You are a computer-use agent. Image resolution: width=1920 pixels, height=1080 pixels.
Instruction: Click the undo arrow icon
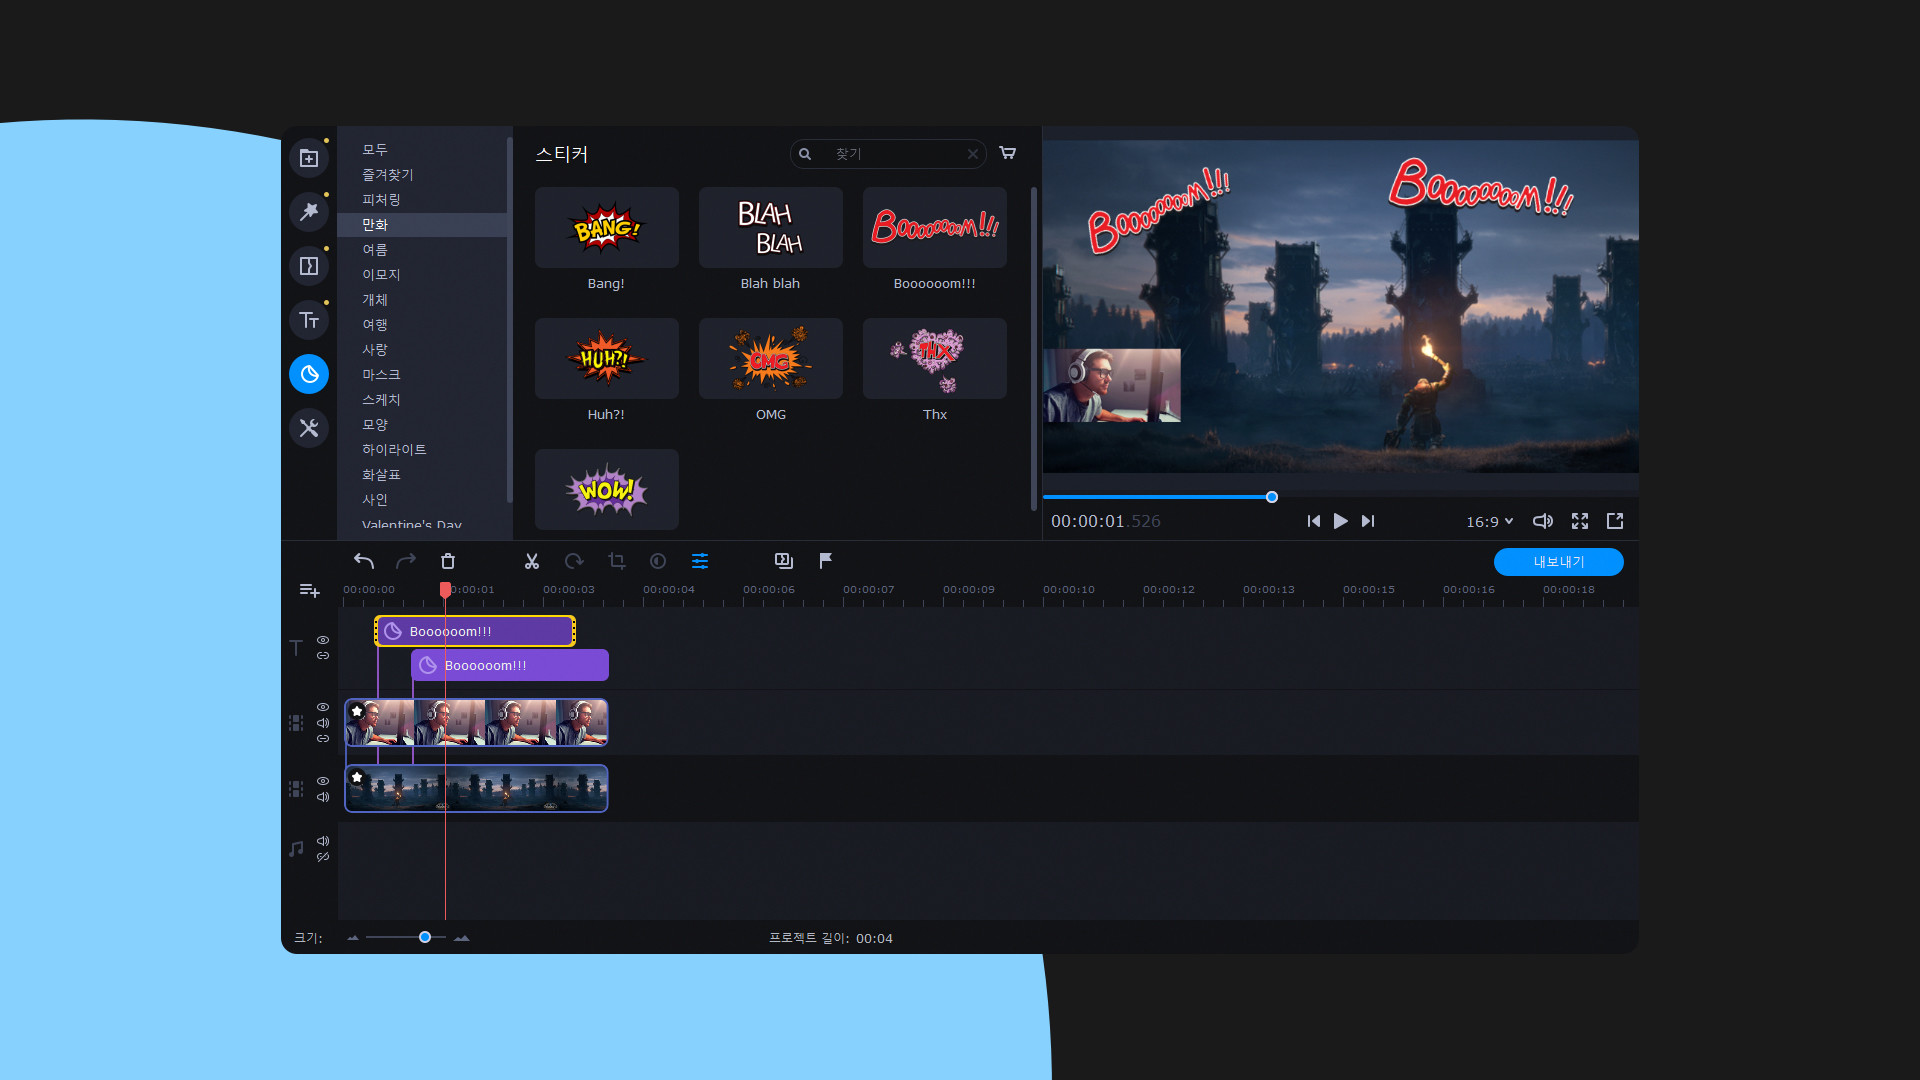(x=364, y=561)
